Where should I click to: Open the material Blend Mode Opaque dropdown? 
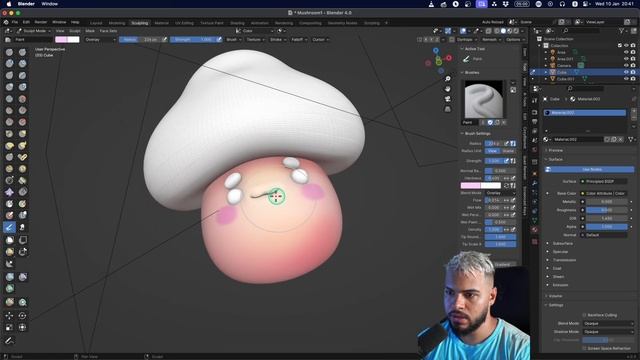[x=608, y=323]
